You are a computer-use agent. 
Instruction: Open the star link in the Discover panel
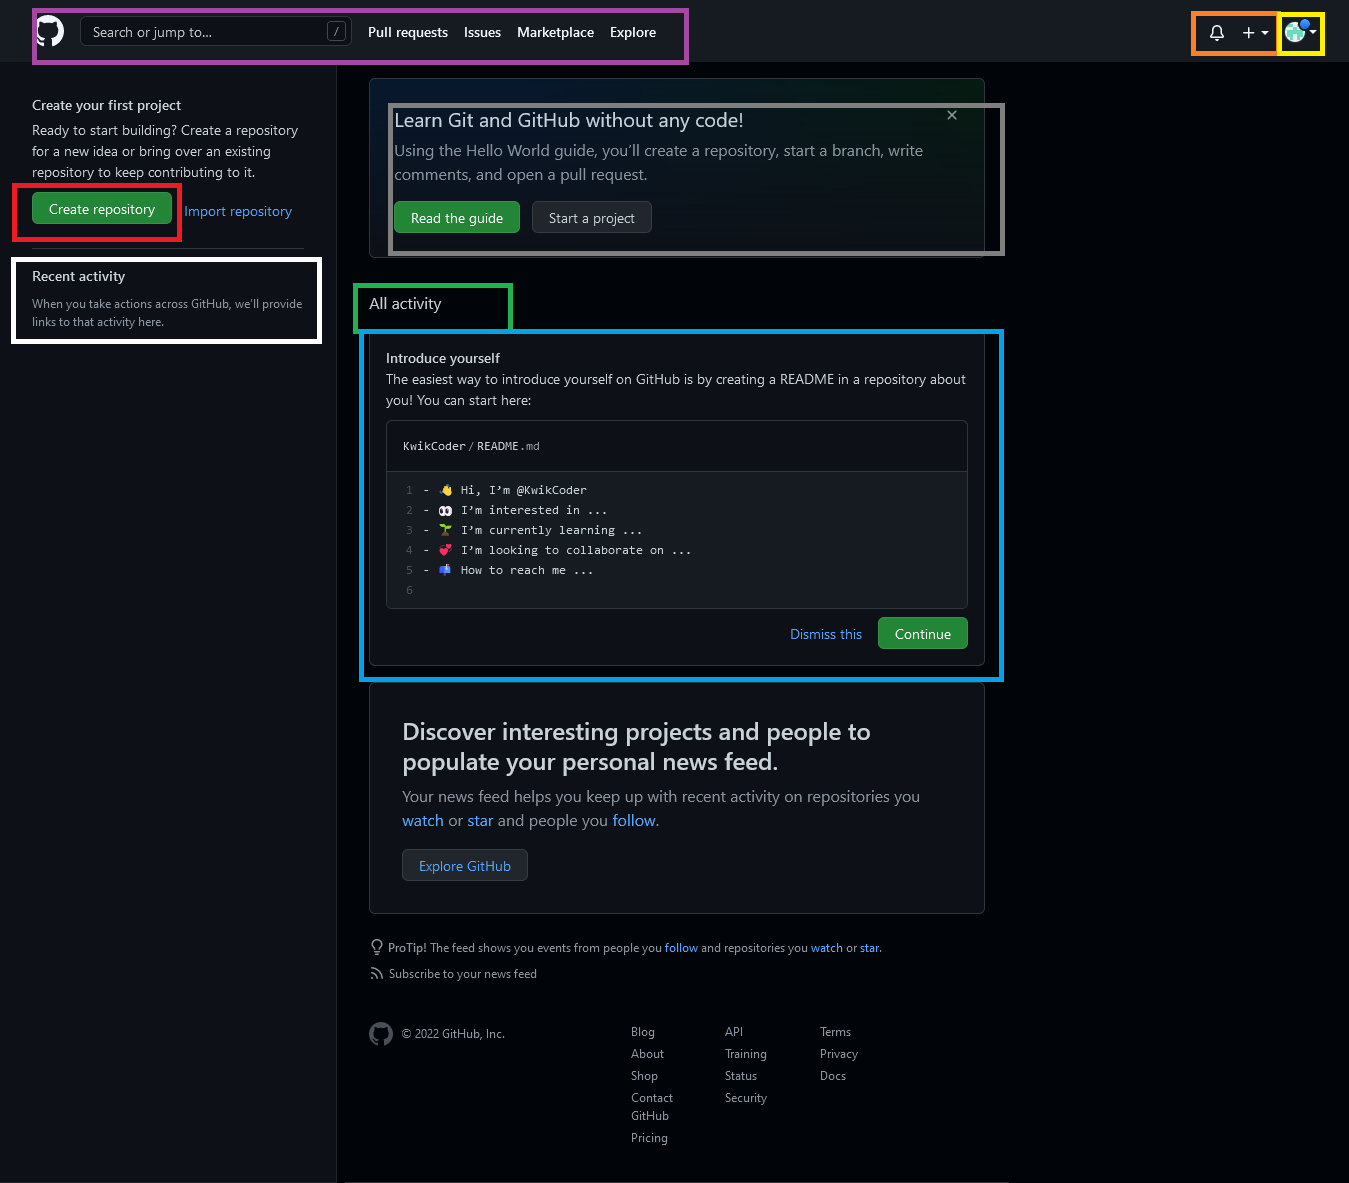[480, 820]
